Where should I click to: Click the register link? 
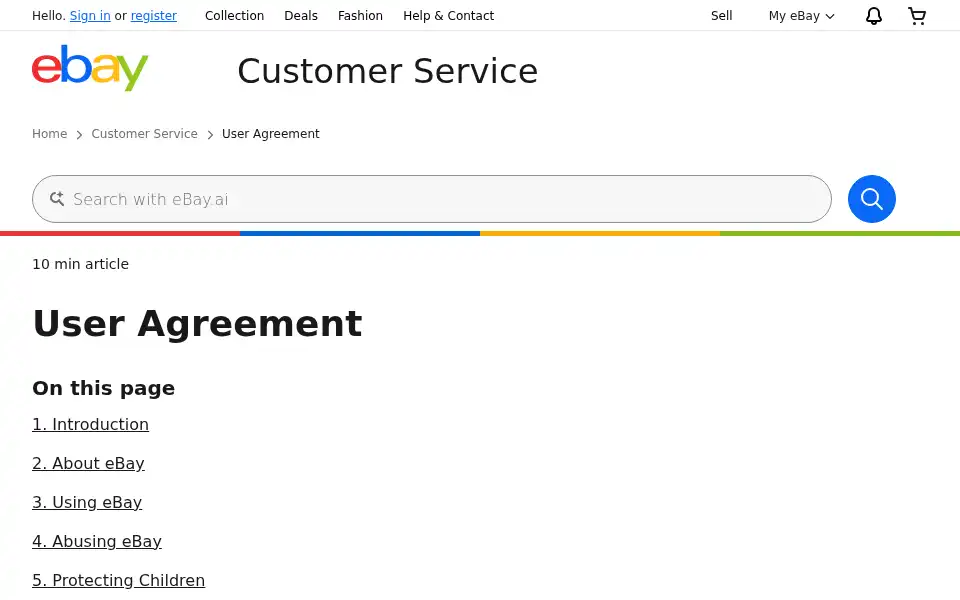154,16
